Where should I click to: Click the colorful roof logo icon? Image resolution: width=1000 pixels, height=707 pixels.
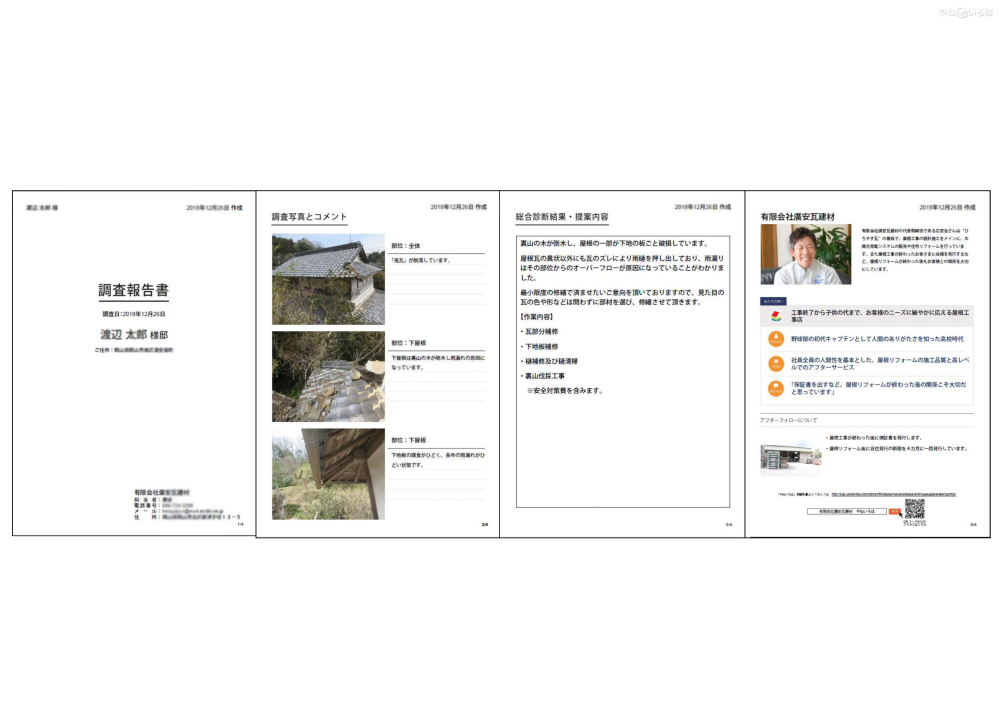775,315
